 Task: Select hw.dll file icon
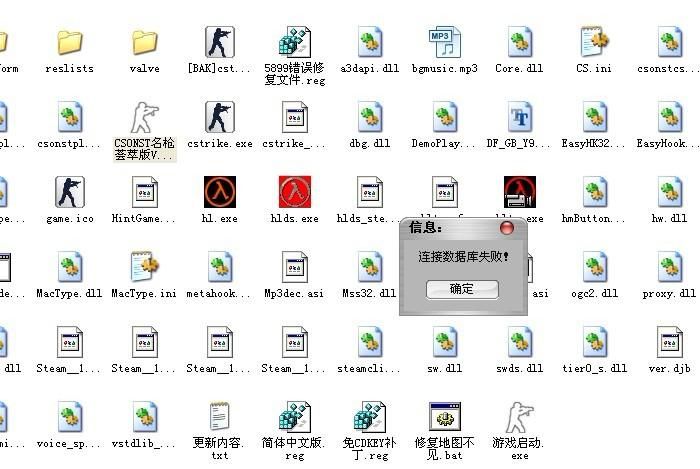coord(670,192)
